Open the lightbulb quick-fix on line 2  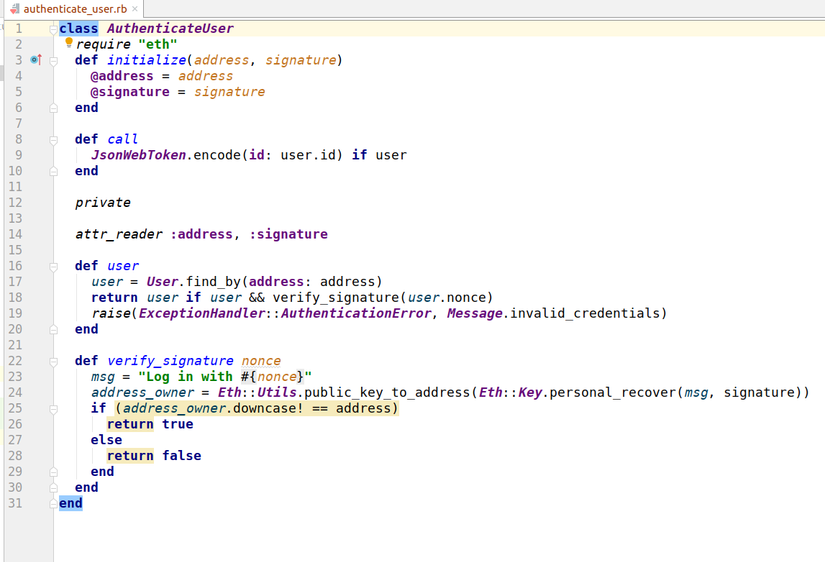click(69, 43)
